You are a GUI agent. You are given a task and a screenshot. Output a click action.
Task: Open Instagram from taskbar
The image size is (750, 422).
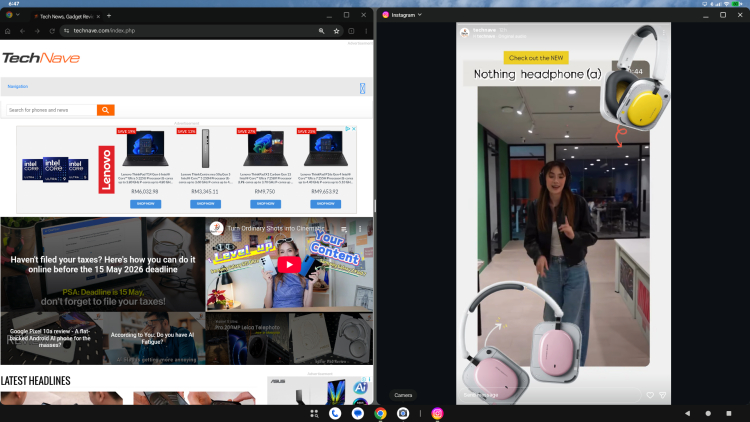click(437, 414)
